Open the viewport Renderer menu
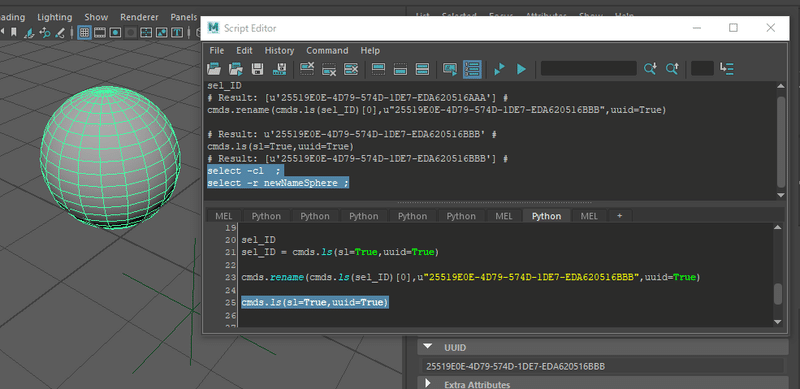Image resolution: width=800 pixels, height=389 pixels. (x=139, y=17)
